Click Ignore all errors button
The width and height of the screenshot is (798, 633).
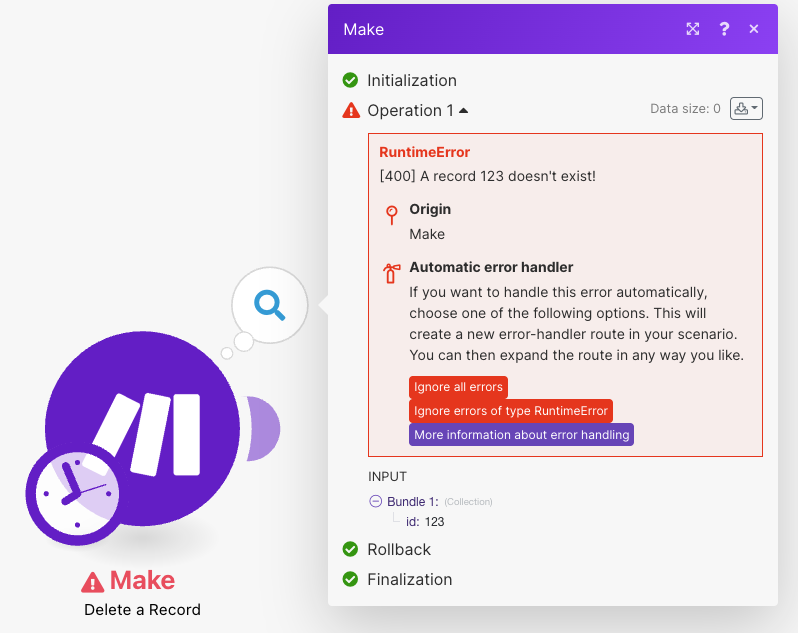pyautogui.click(x=458, y=387)
